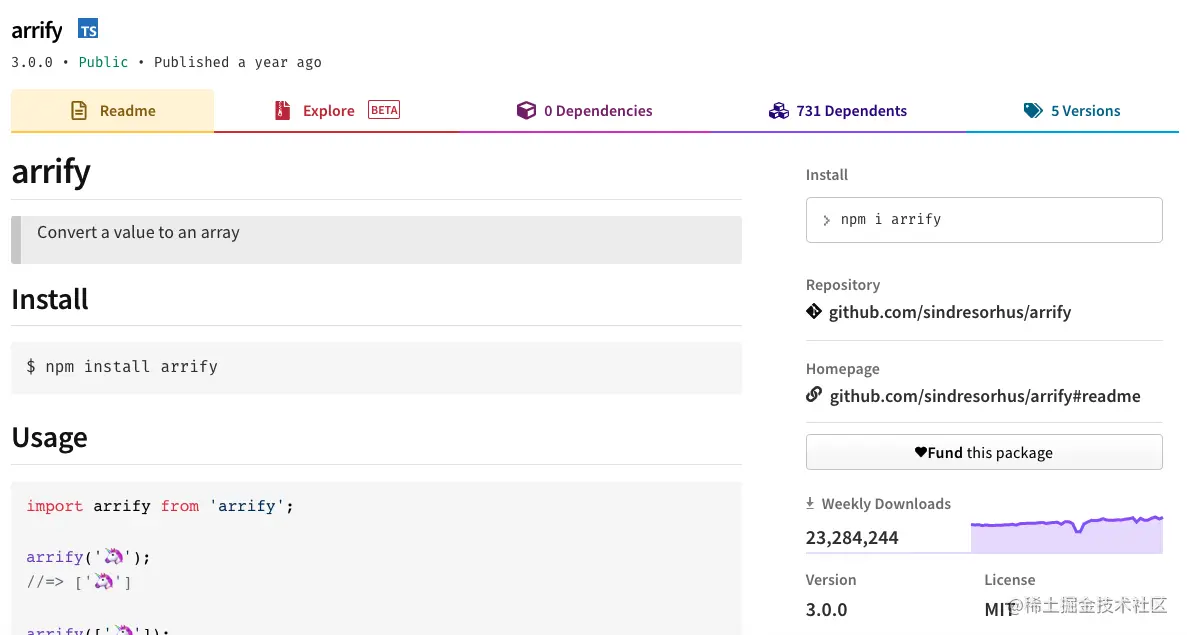
Task: Click the weekly downloads sparkline chart
Action: pos(1067,534)
